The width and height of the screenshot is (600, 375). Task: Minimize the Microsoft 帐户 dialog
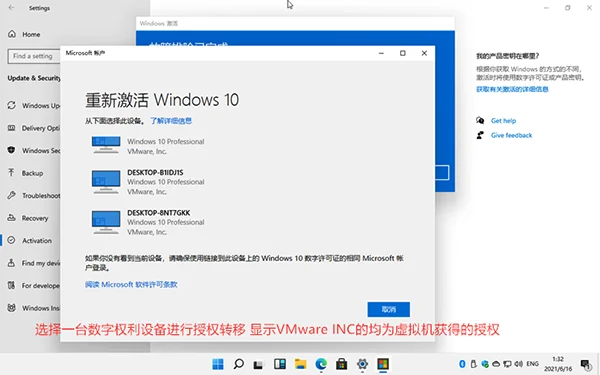click(381, 53)
